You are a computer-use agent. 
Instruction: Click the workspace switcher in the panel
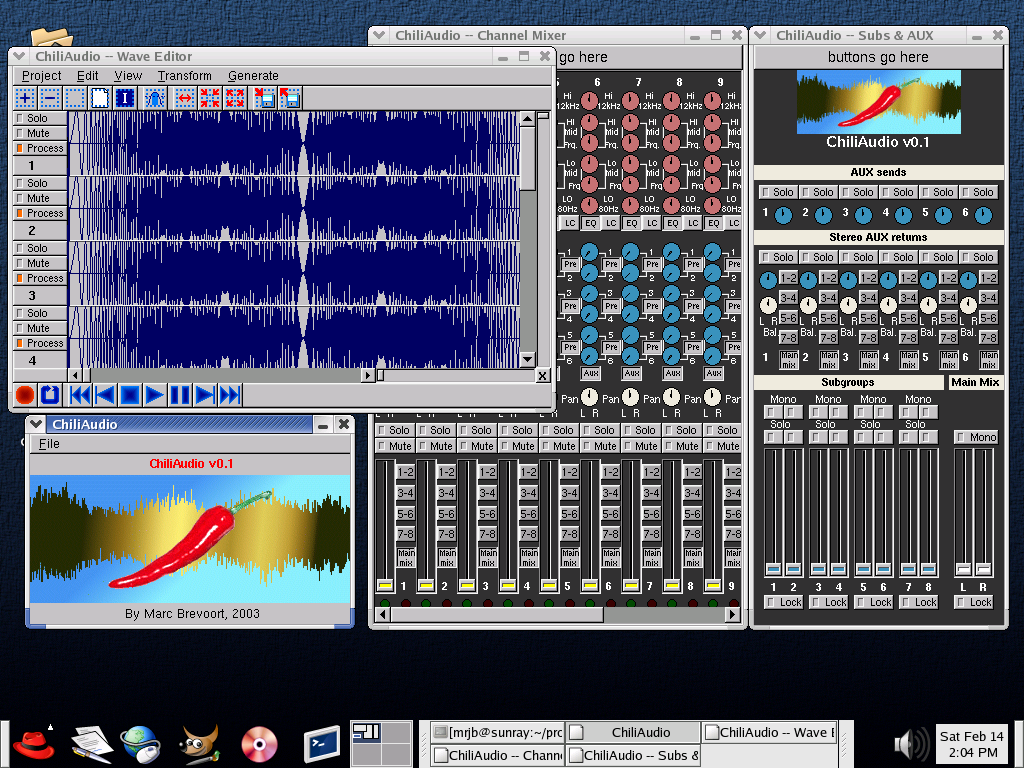pyautogui.click(x=381, y=744)
